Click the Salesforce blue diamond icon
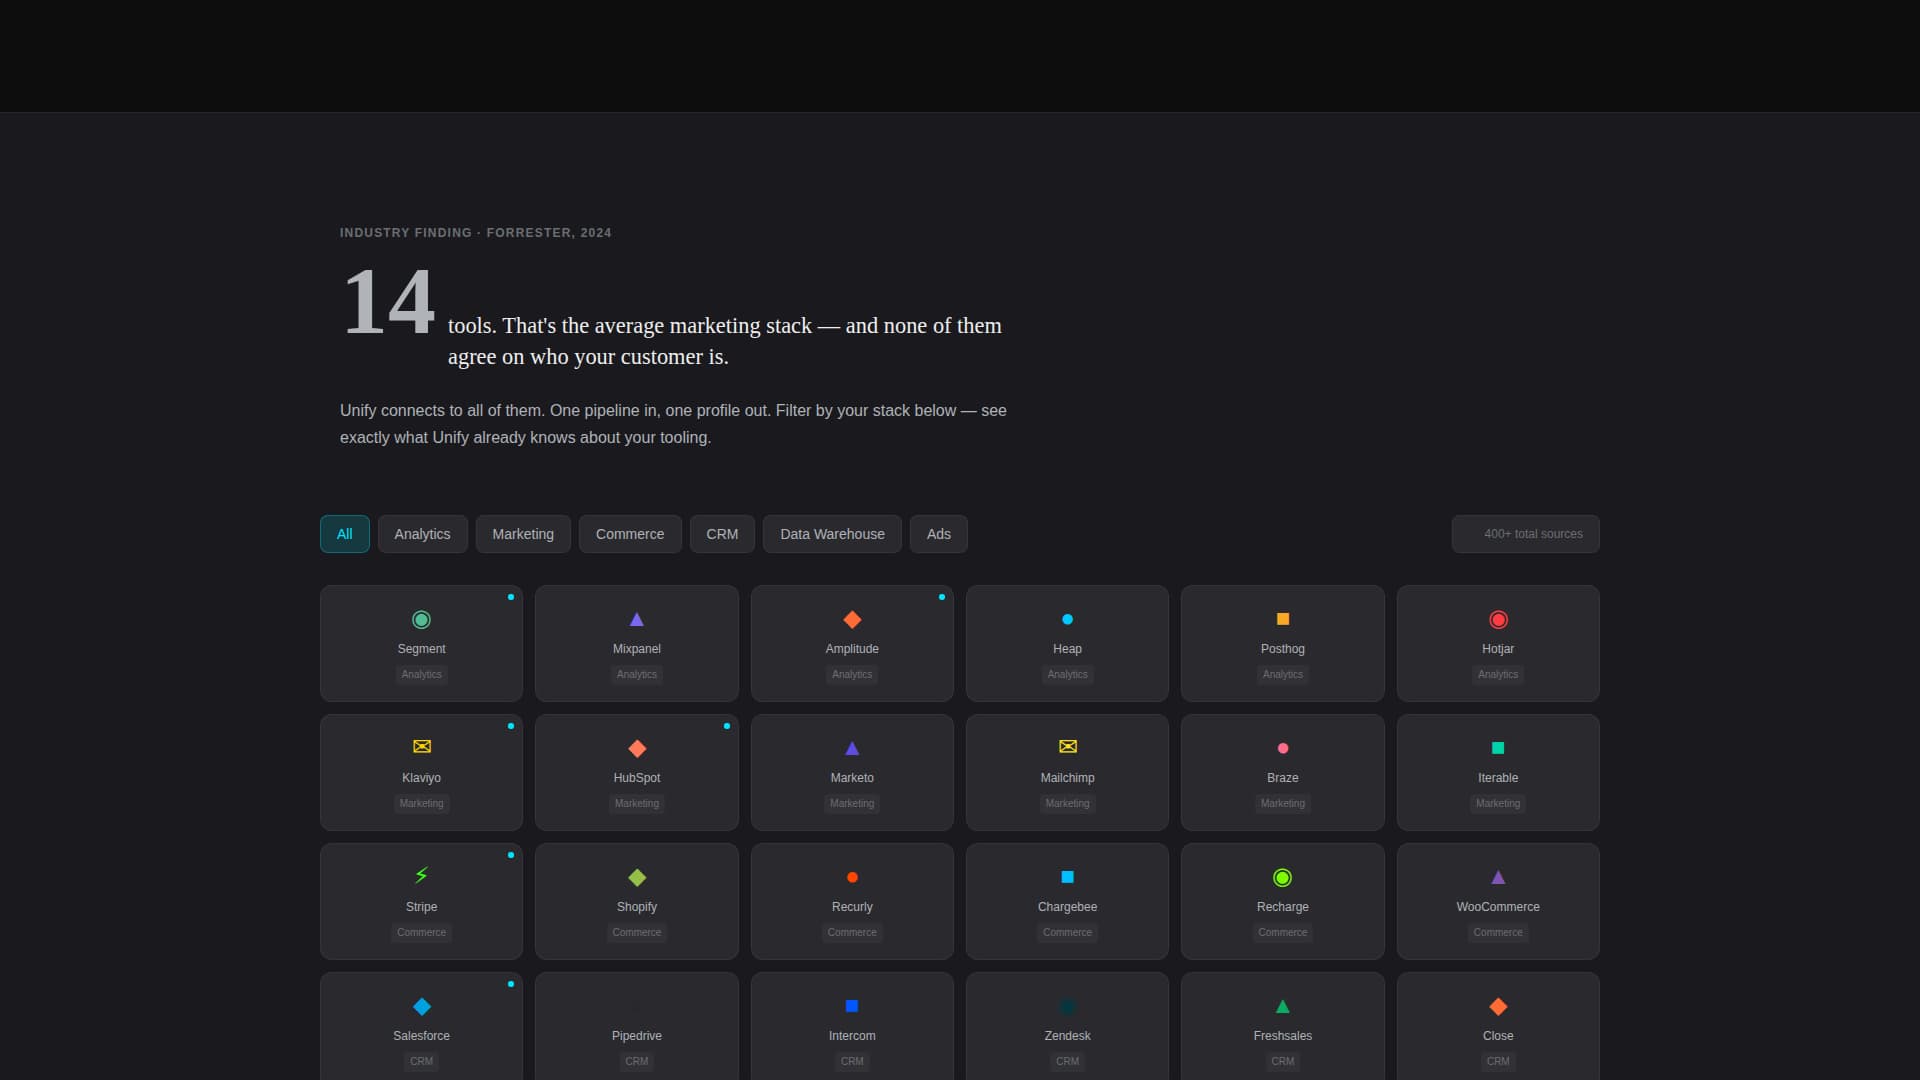 click(422, 1007)
